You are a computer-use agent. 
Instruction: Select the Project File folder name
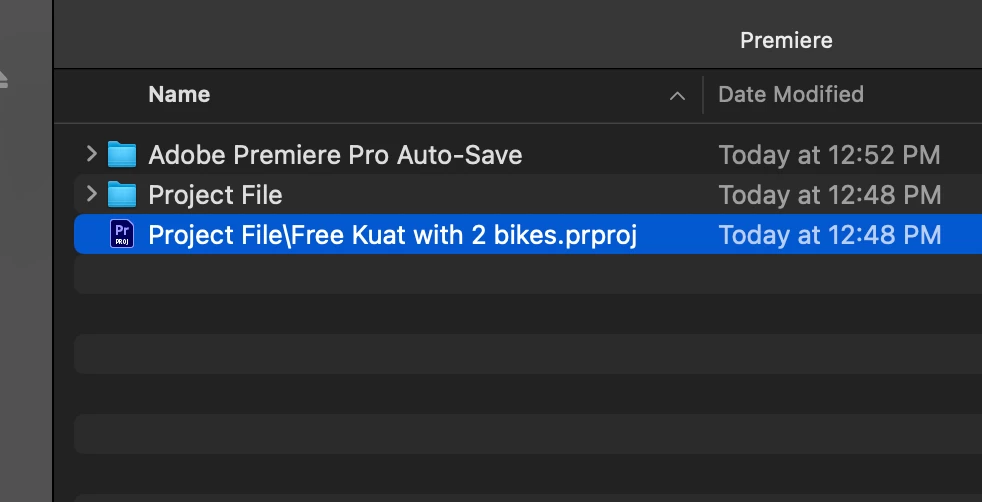(x=215, y=195)
